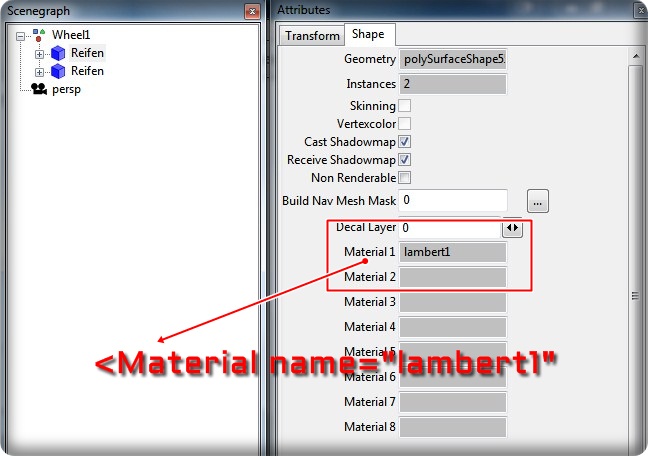This screenshot has height=456, width=648.
Task: Click the Build Nav Mesh Mask field
Action: click(x=452, y=201)
